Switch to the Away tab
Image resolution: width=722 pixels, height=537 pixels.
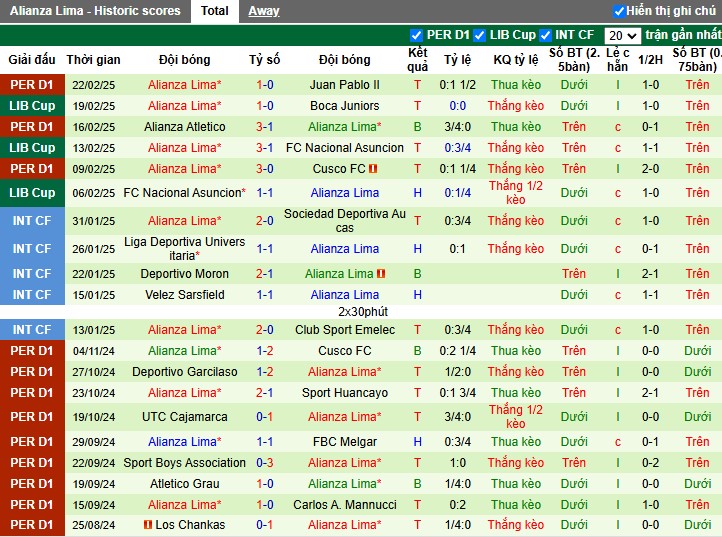pos(264,11)
